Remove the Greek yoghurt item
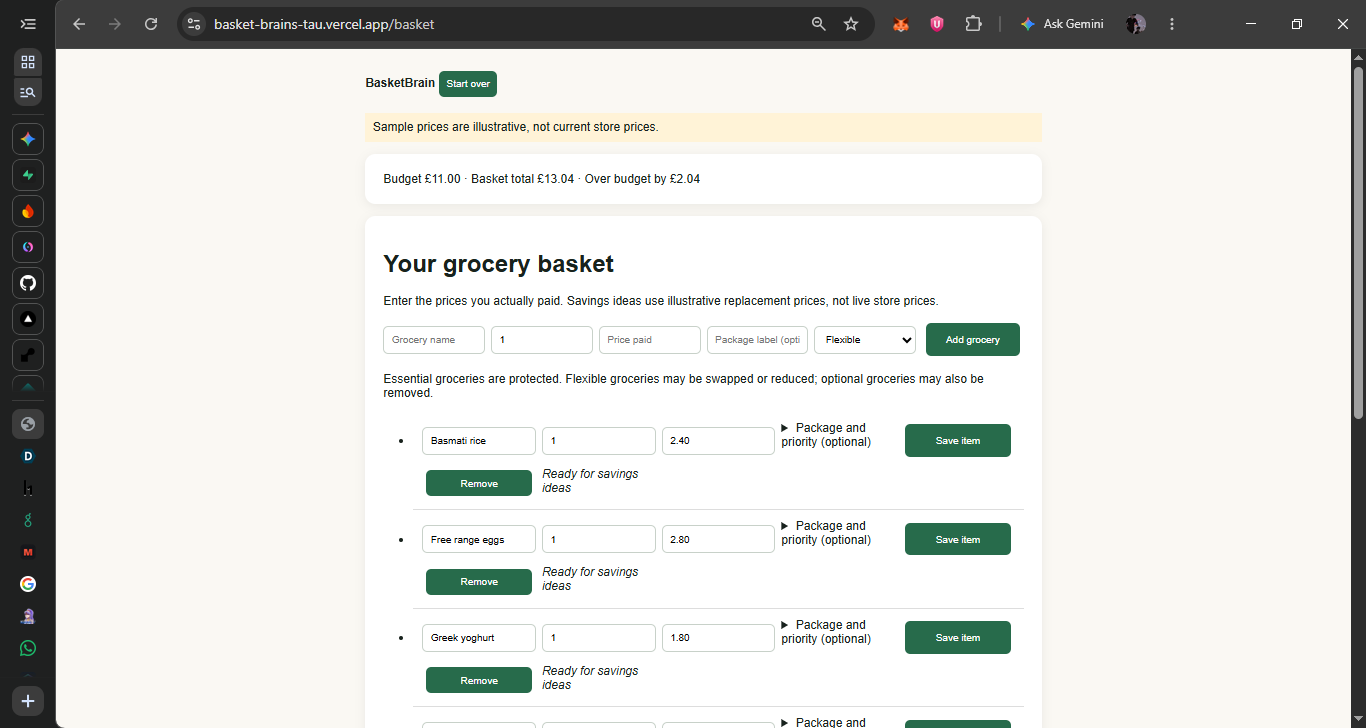Viewport: 1366px width, 728px height. point(479,681)
